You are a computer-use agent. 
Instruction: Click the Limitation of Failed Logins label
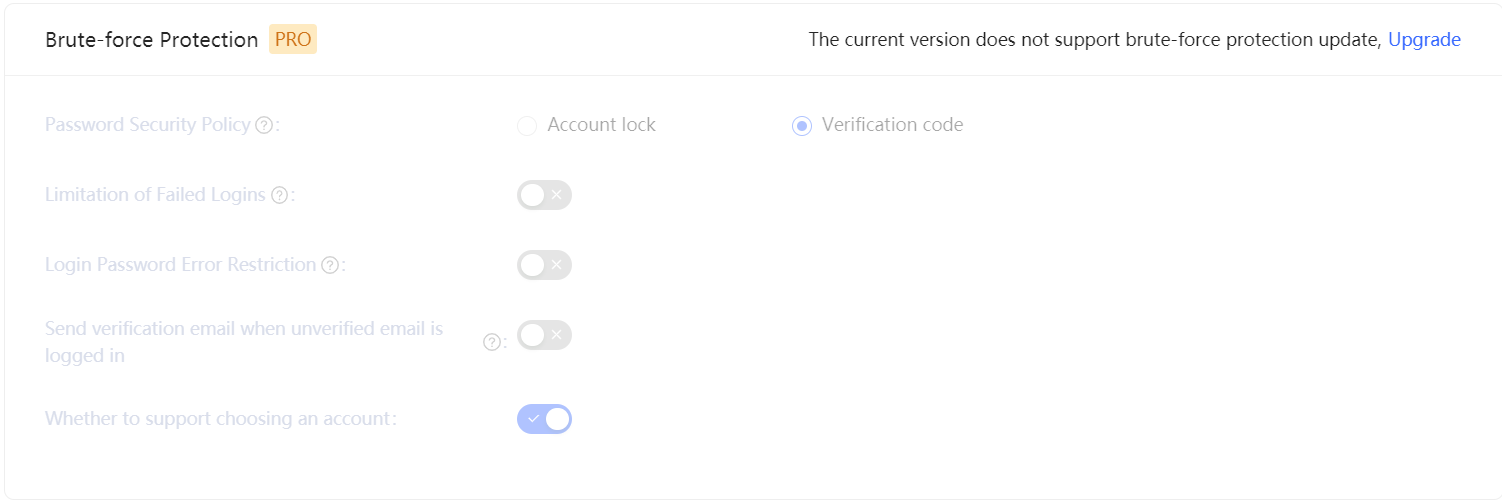click(155, 195)
